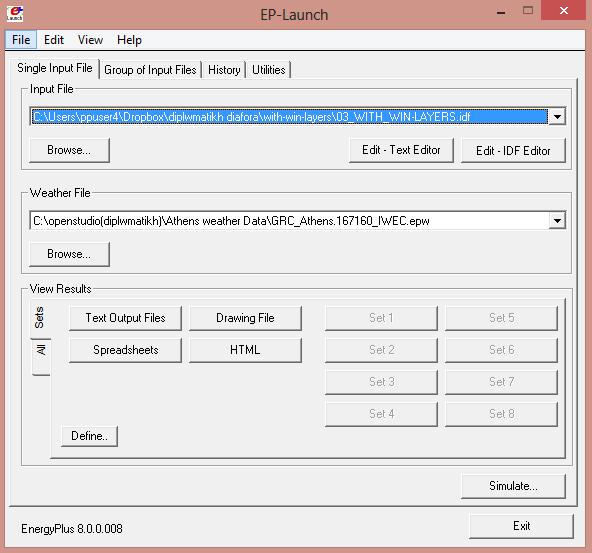Click the Set 8 button
Image resolution: width=592 pixels, height=553 pixels.
click(x=501, y=414)
